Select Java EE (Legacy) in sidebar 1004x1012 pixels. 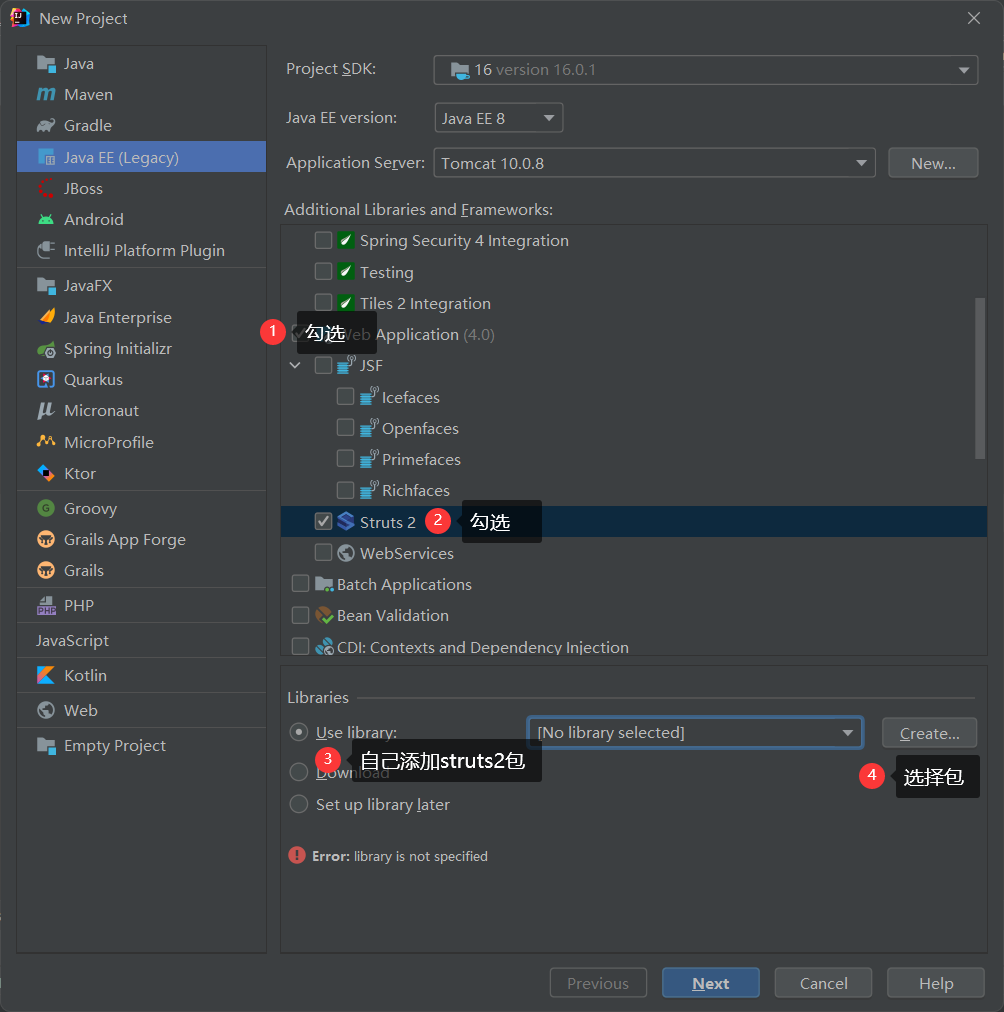click(x=141, y=157)
